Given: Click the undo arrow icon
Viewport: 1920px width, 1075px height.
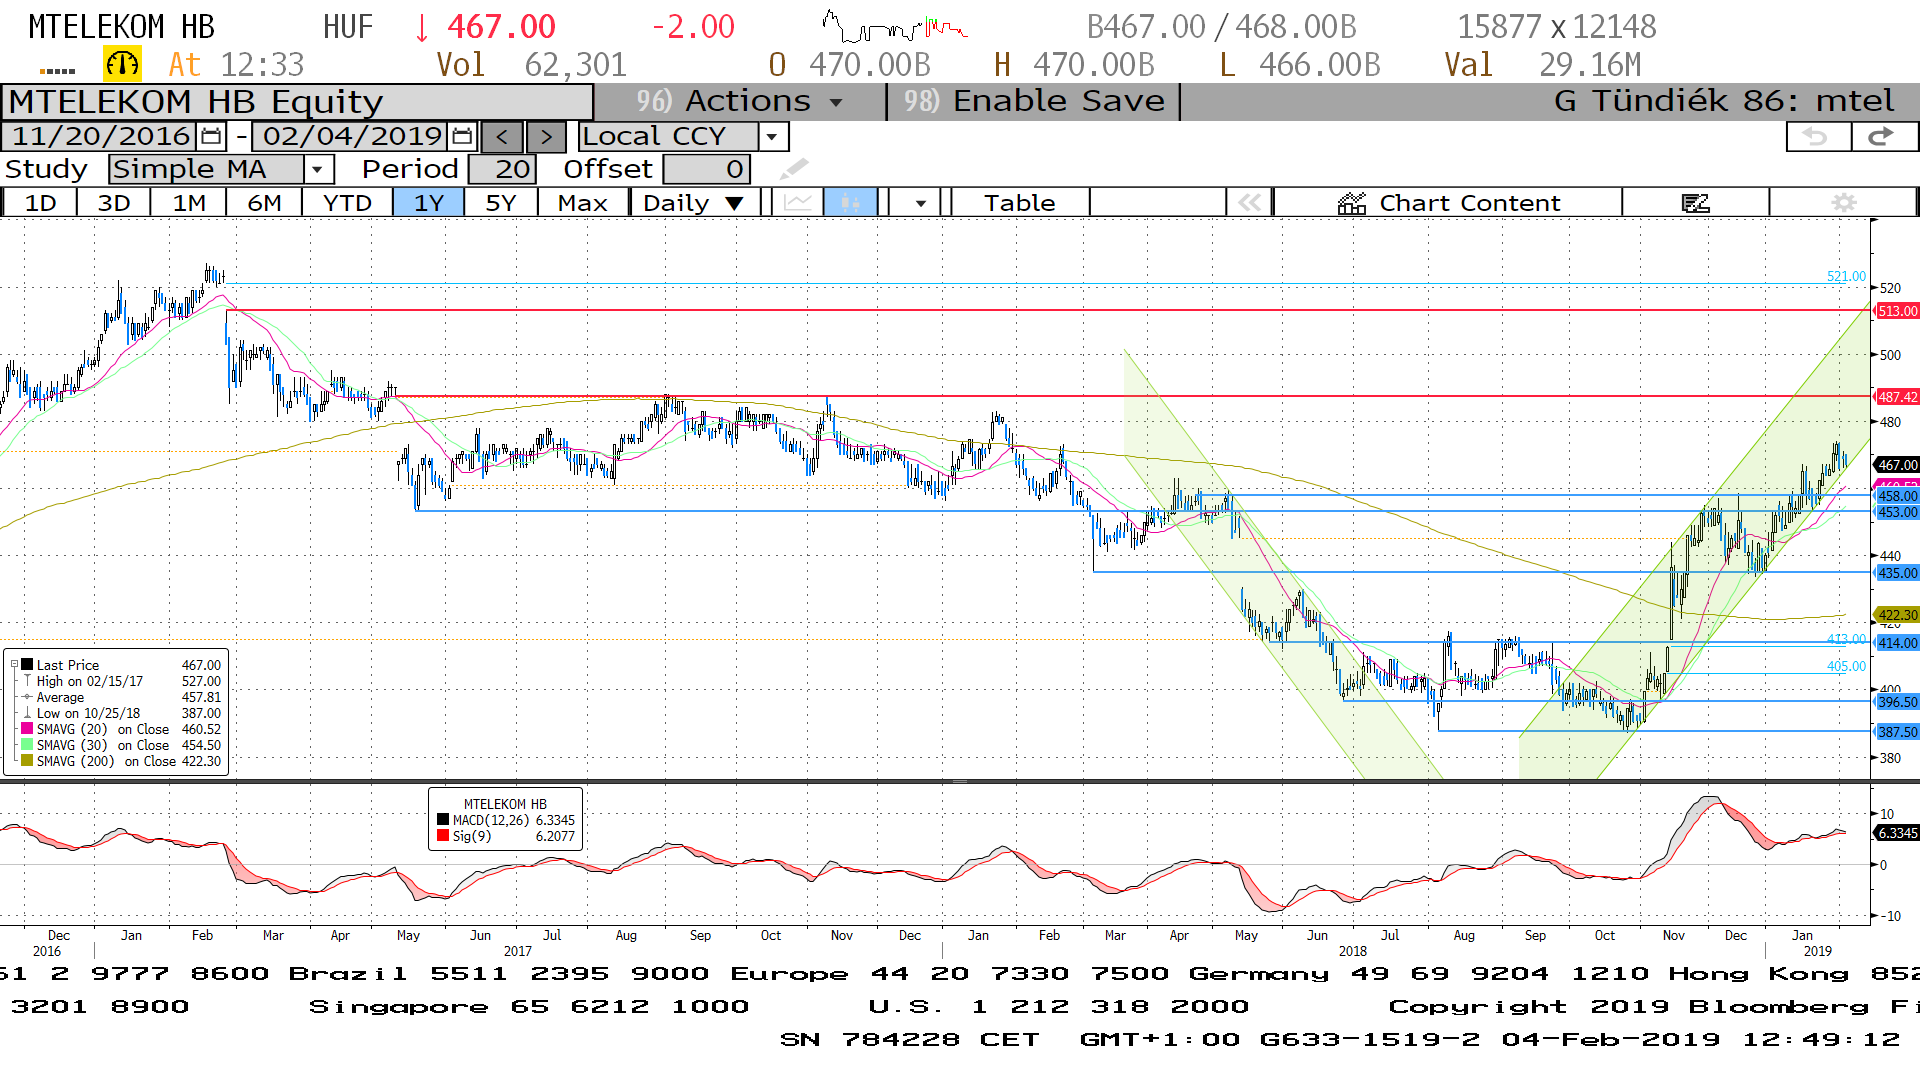Looking at the screenshot, I should (1817, 137).
